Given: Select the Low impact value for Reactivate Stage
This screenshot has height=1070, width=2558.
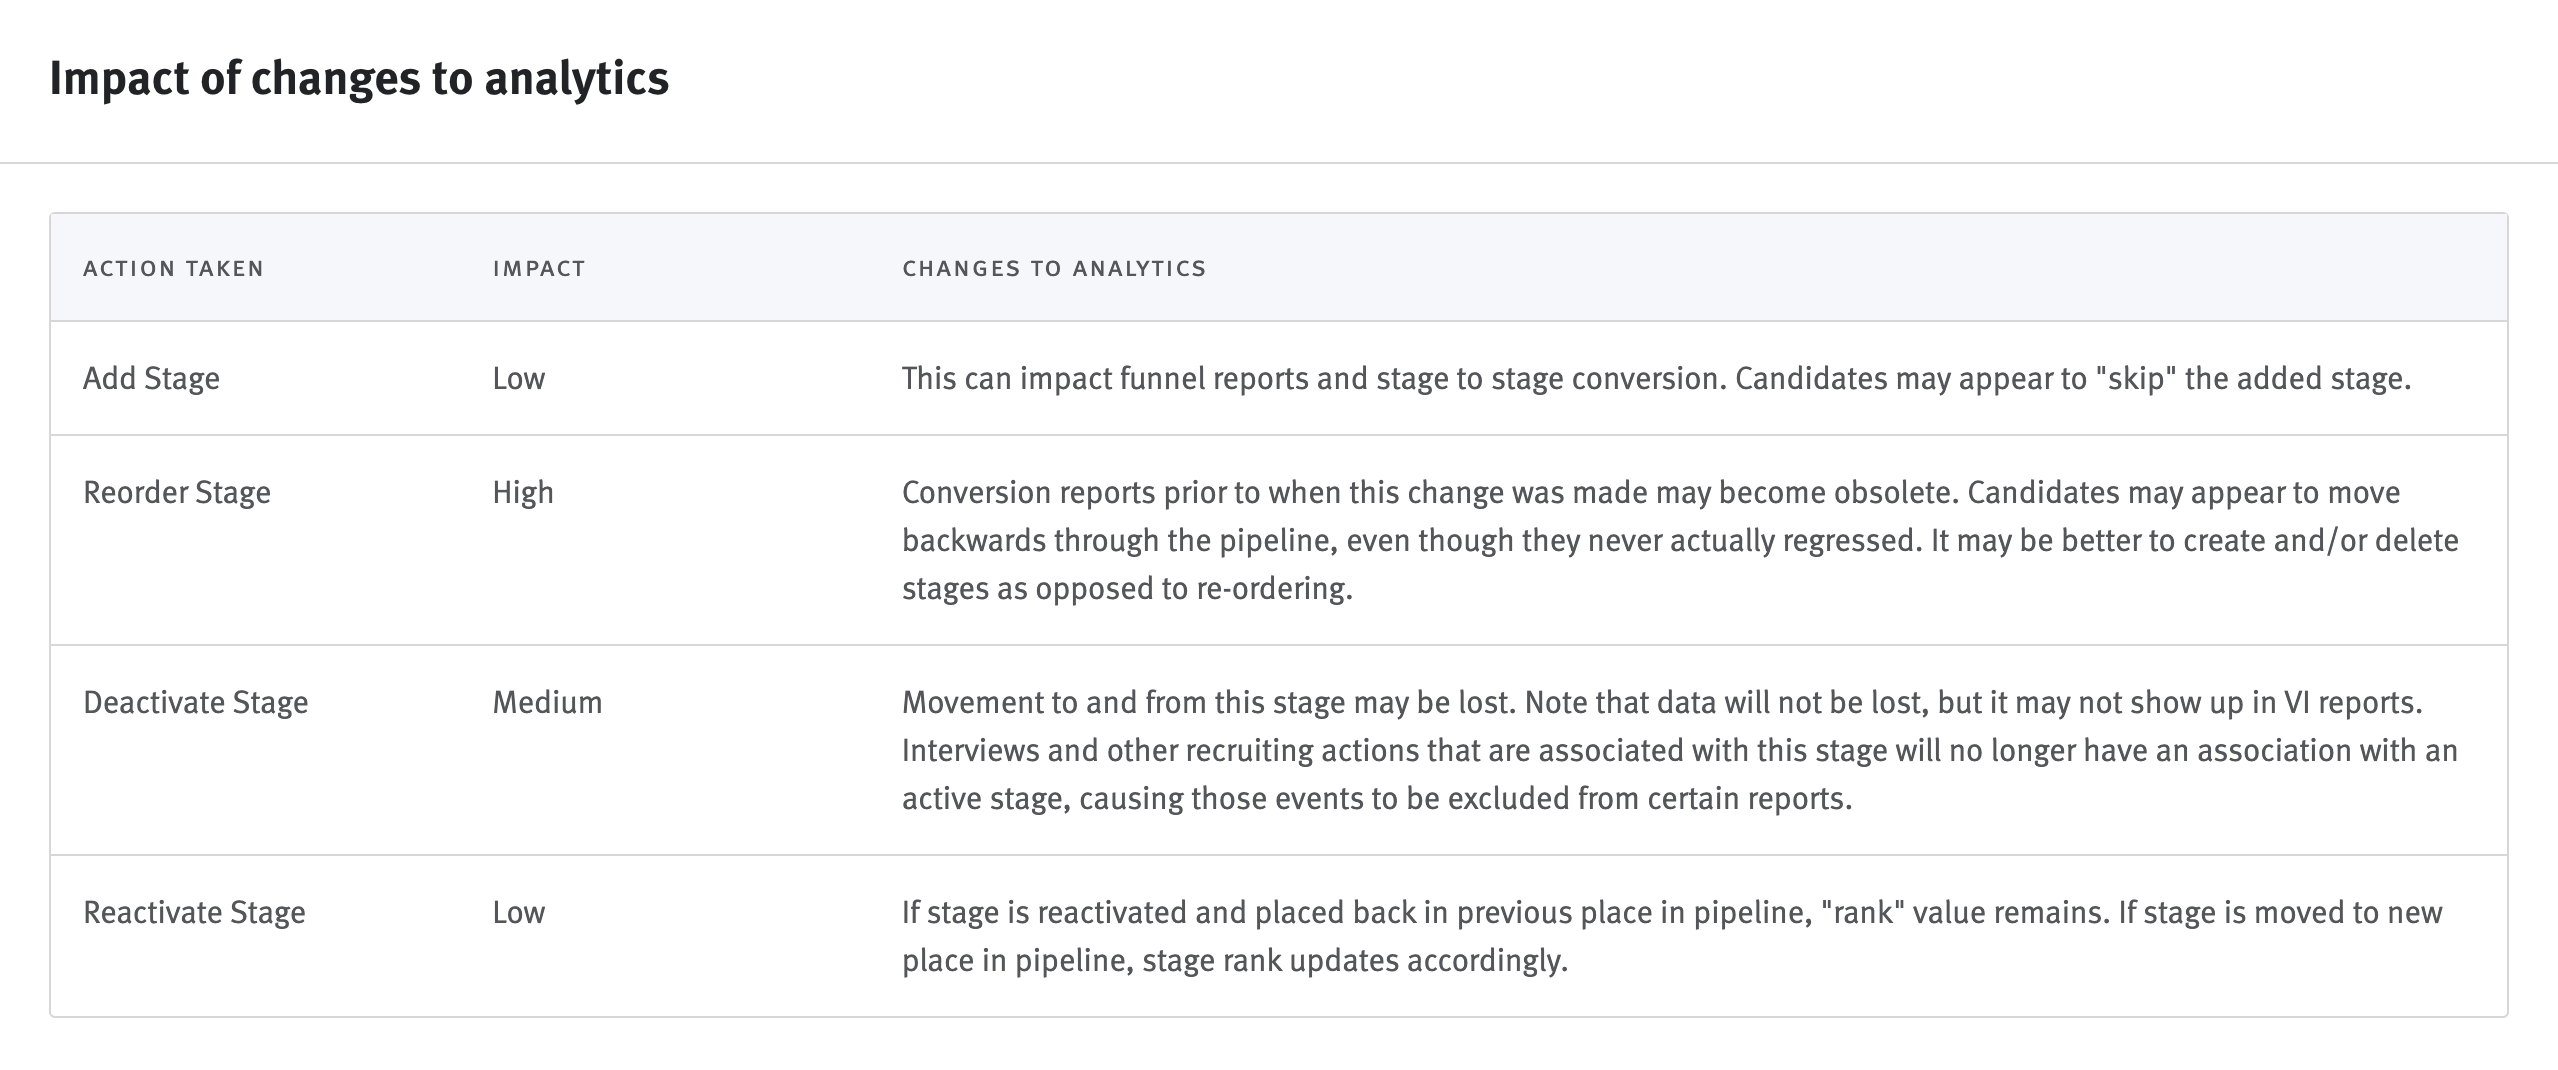Looking at the screenshot, I should pos(518,912).
